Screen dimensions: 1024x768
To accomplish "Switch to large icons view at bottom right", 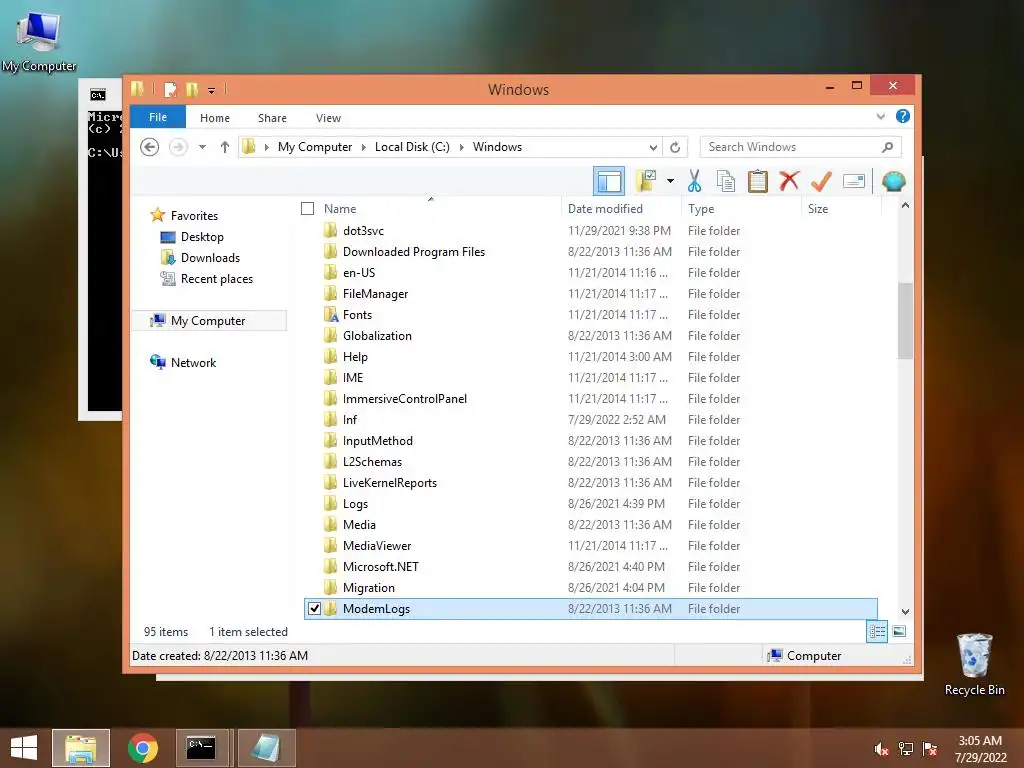I will point(899,632).
